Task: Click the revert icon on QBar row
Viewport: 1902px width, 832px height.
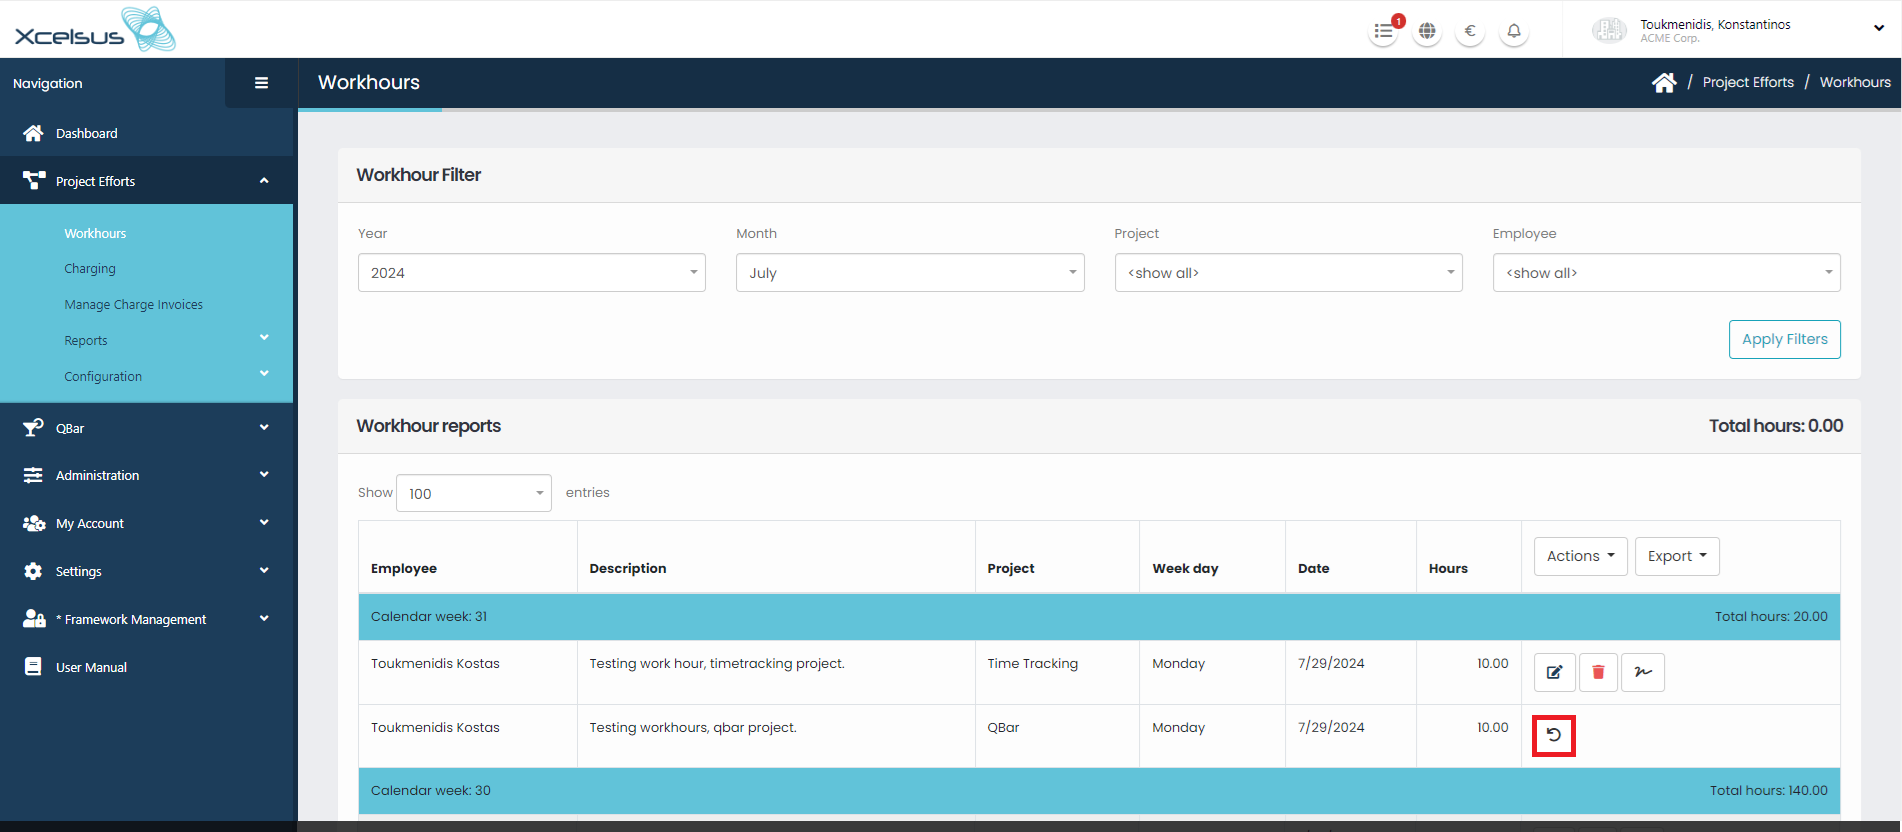Action: (1554, 736)
